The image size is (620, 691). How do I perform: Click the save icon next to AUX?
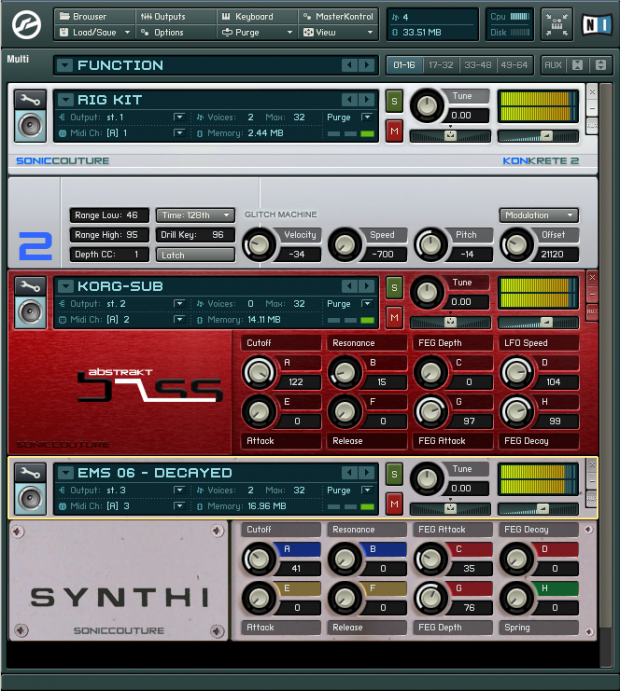coord(601,65)
